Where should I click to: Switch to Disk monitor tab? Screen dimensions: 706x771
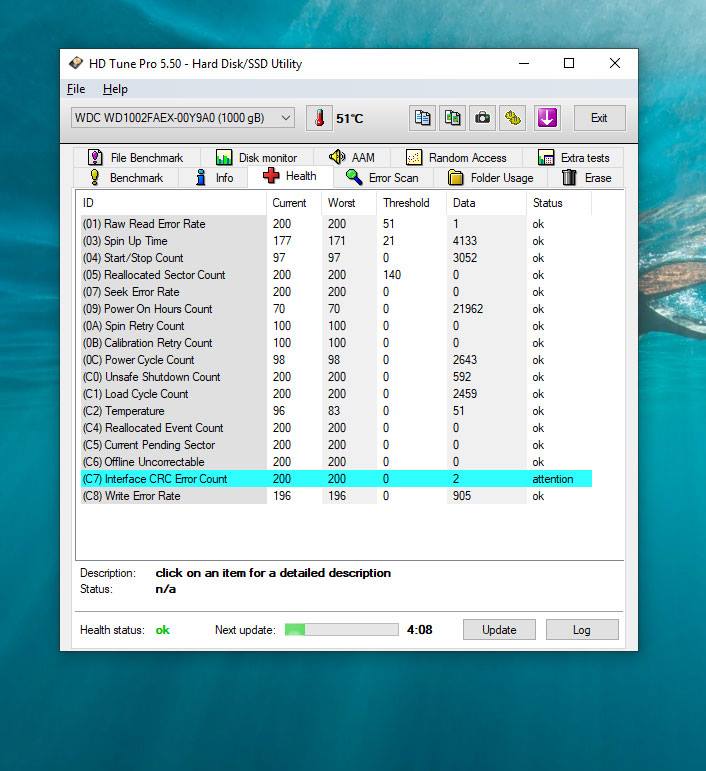[257, 157]
